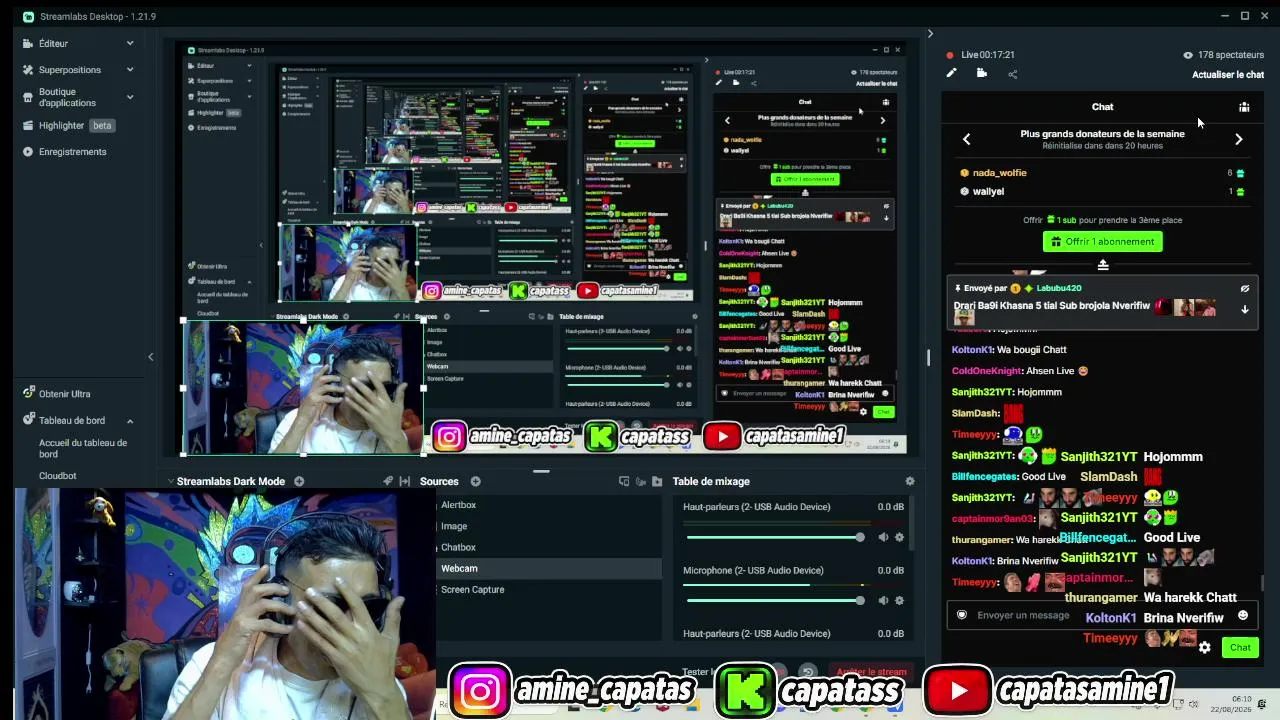This screenshot has width=1280, height=720.
Task: Show previous leaderboard with left arrow
Action: [966, 139]
